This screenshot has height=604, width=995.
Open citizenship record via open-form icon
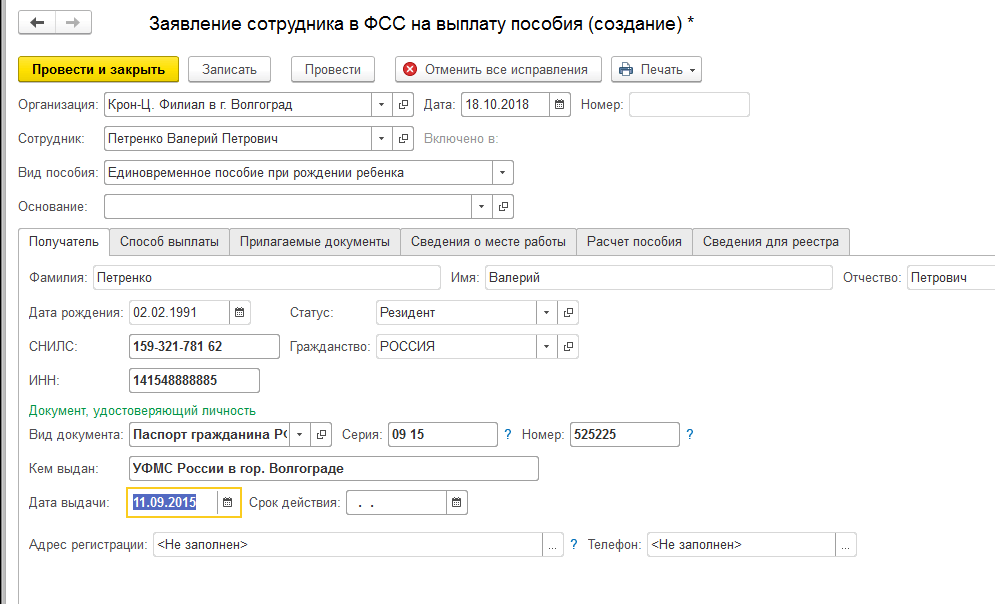click(x=568, y=347)
